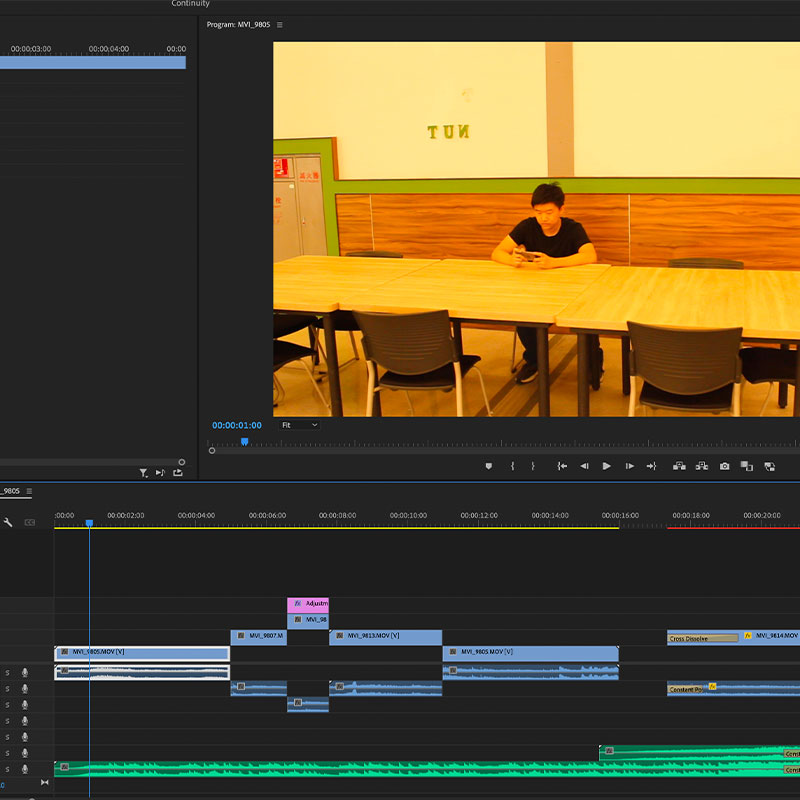This screenshot has height=800, width=800.
Task: Toggle the closed captions CC track button
Action: coord(30,522)
